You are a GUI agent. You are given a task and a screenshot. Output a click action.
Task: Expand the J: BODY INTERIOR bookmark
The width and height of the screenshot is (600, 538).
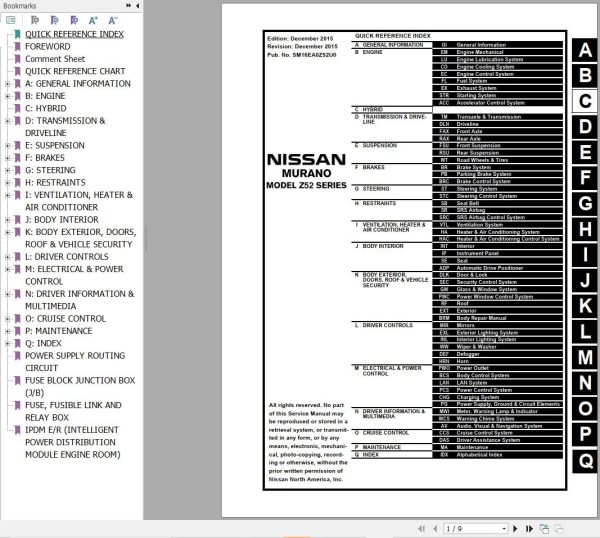(8, 220)
